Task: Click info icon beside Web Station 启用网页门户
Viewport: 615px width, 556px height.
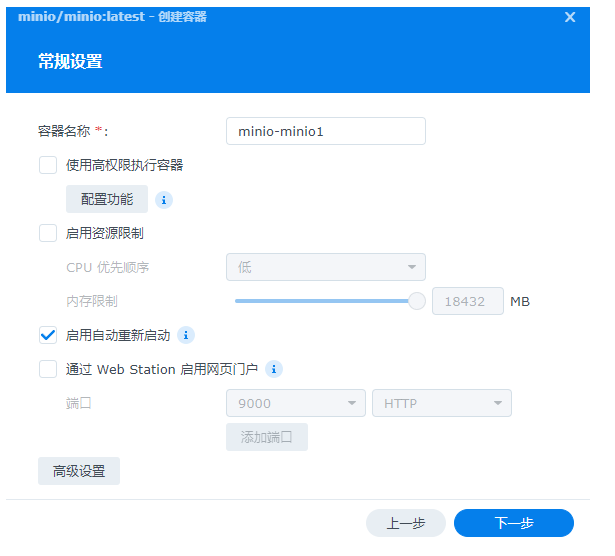Action: point(274,369)
